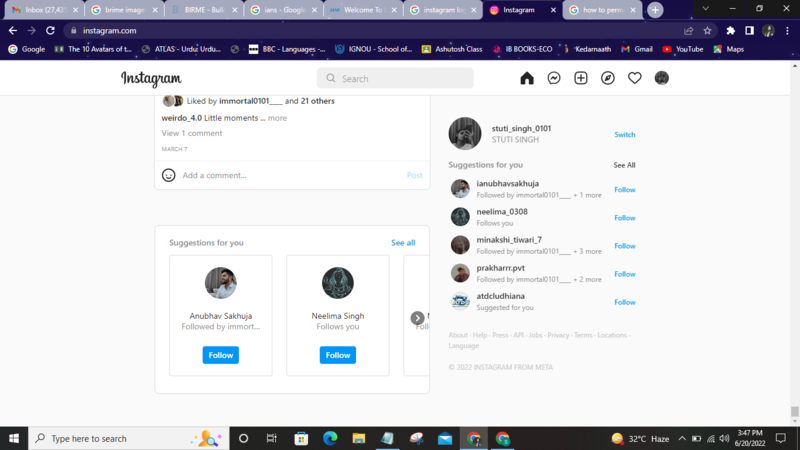Share this page icon in address bar
This screenshot has height=450, width=800.
(688, 31)
